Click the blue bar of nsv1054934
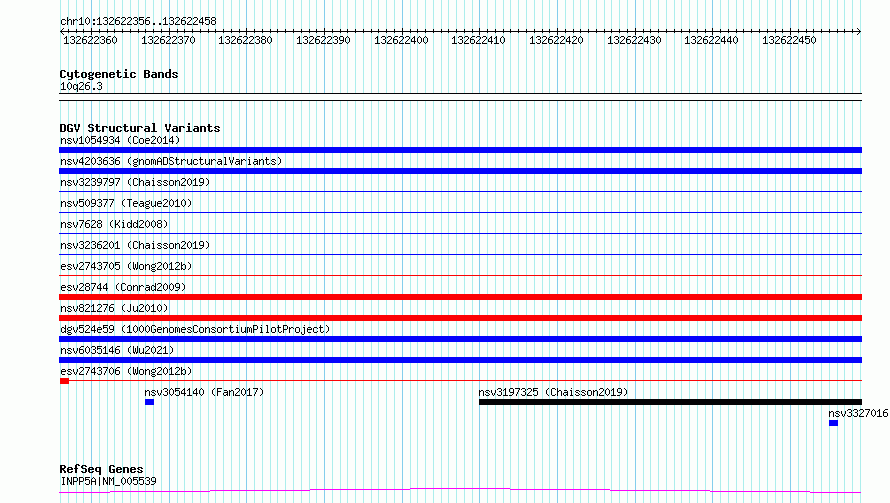890x503 pixels. (x=460, y=150)
